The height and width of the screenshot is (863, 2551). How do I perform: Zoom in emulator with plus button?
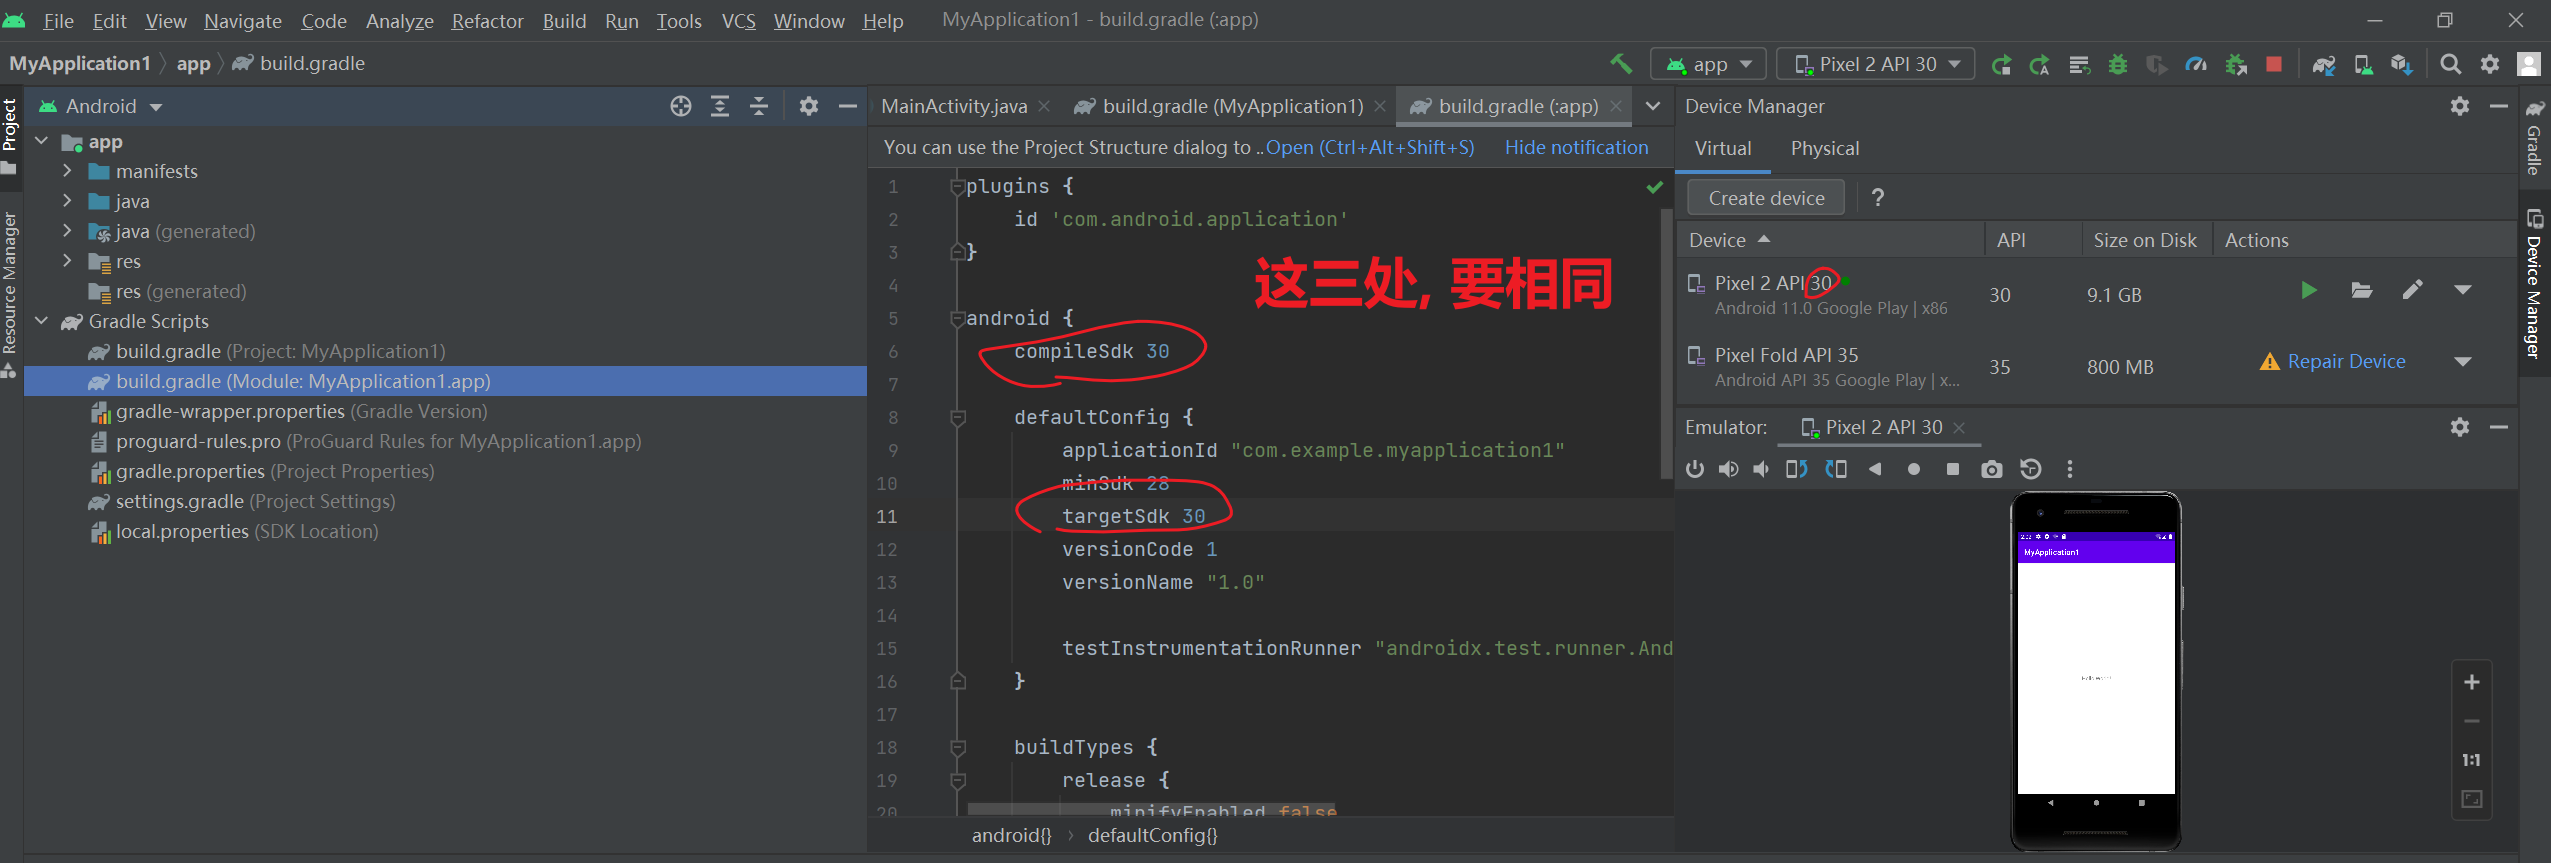pos(2471,682)
